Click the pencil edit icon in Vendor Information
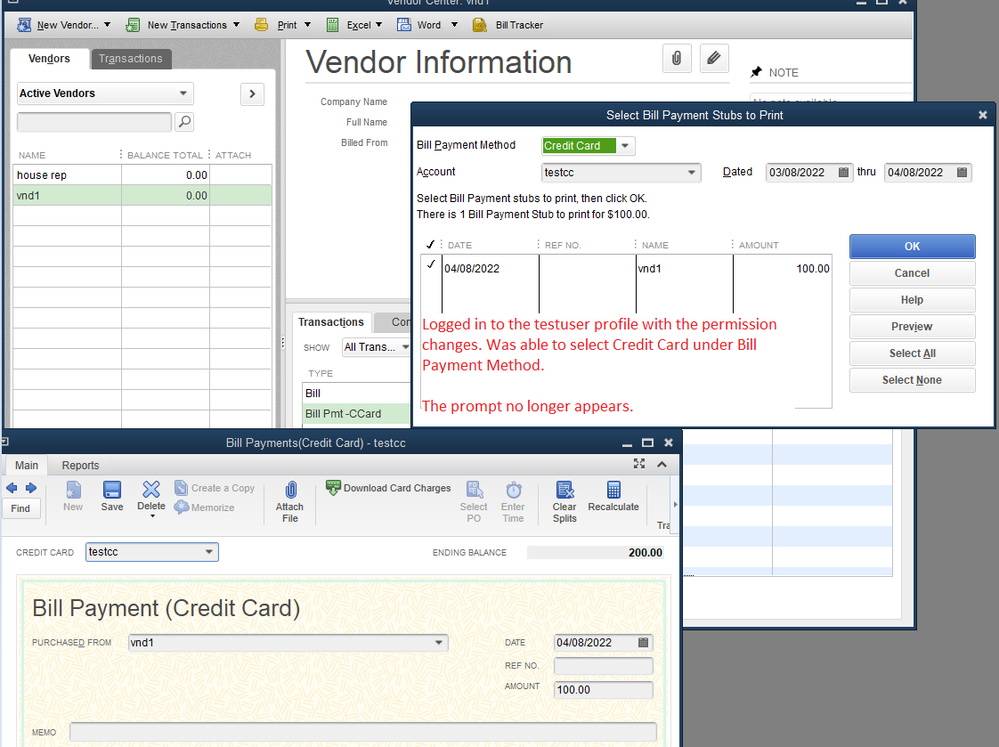 (714, 59)
